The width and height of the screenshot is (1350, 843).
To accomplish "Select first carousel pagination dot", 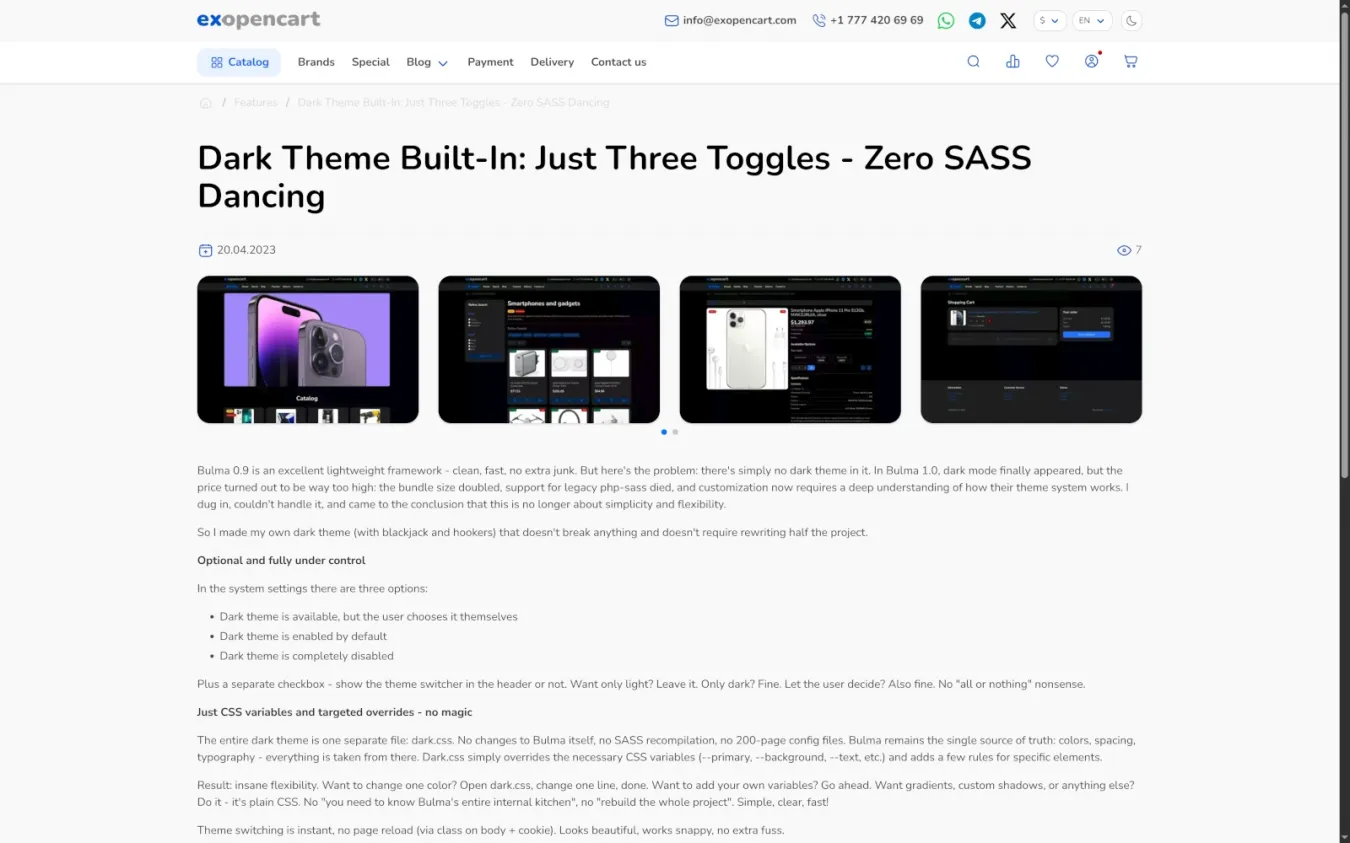I will click(x=664, y=432).
